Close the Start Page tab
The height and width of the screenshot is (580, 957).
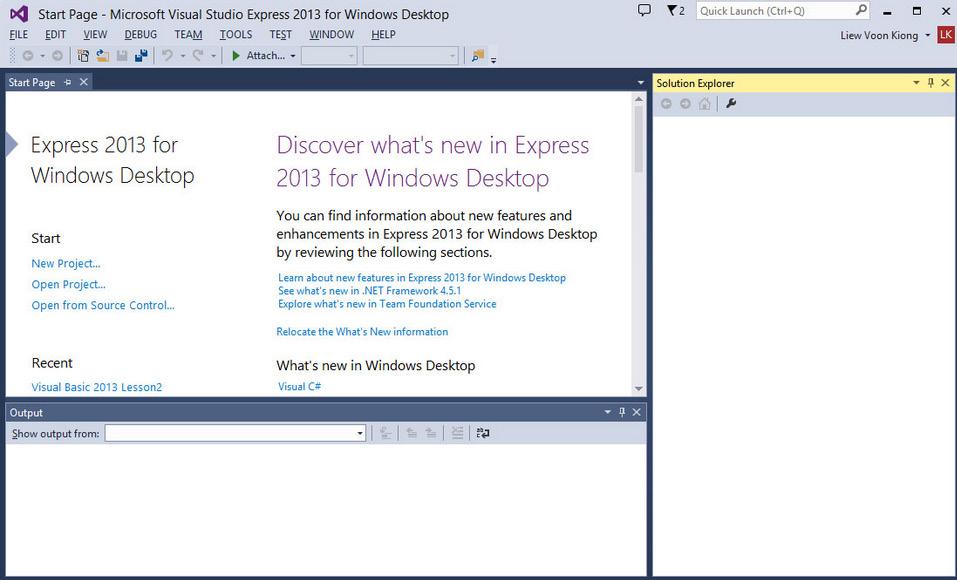pos(84,82)
